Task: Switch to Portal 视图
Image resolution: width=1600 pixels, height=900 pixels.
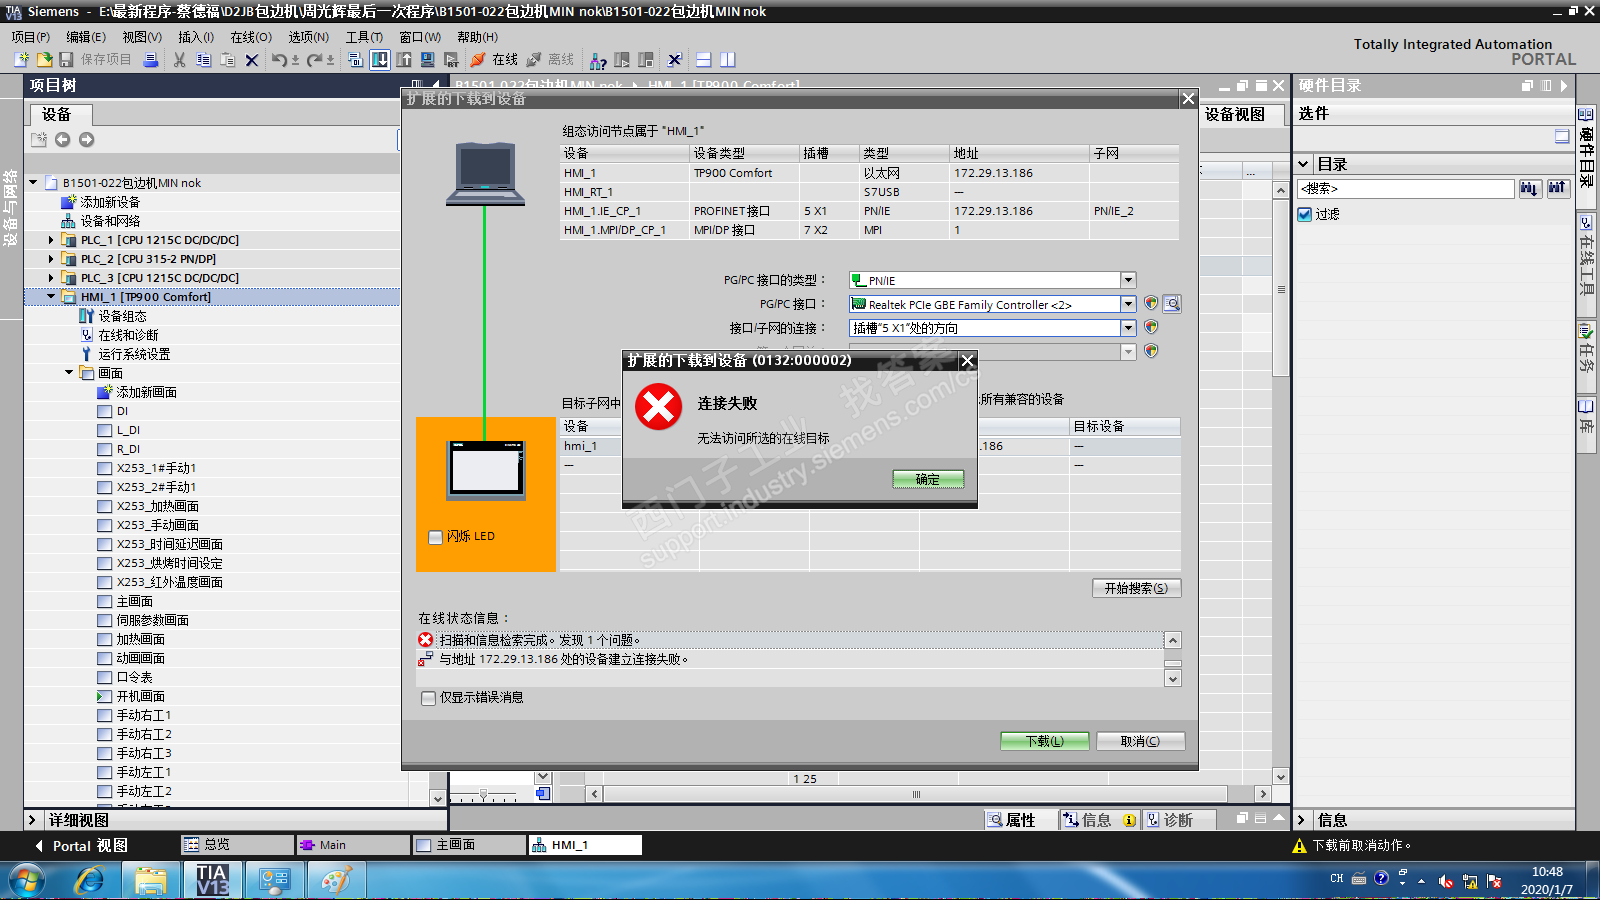Action: click(81, 846)
